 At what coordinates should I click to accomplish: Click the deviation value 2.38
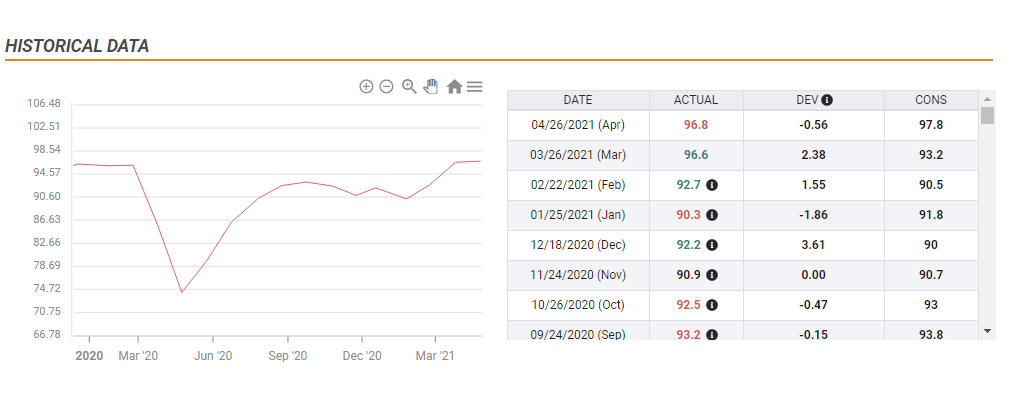[x=813, y=155]
